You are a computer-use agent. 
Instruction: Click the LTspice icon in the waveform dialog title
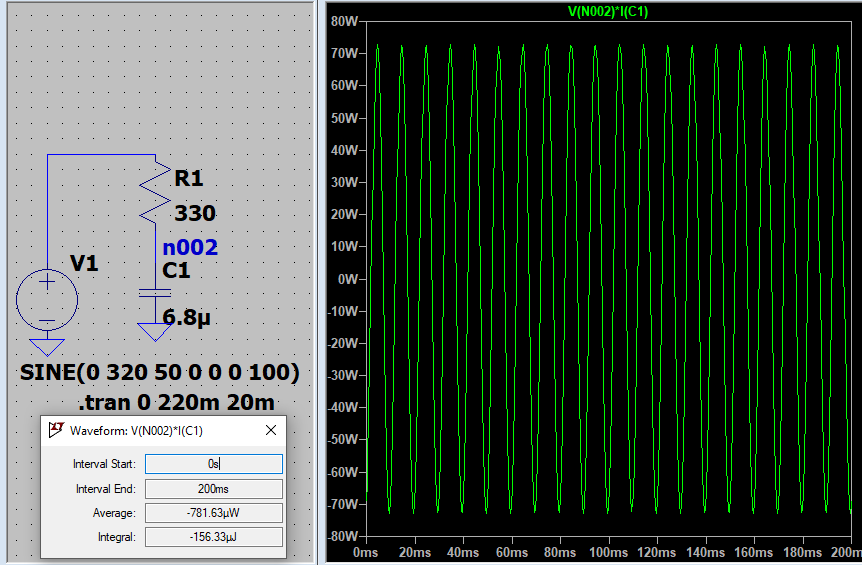click(56, 430)
